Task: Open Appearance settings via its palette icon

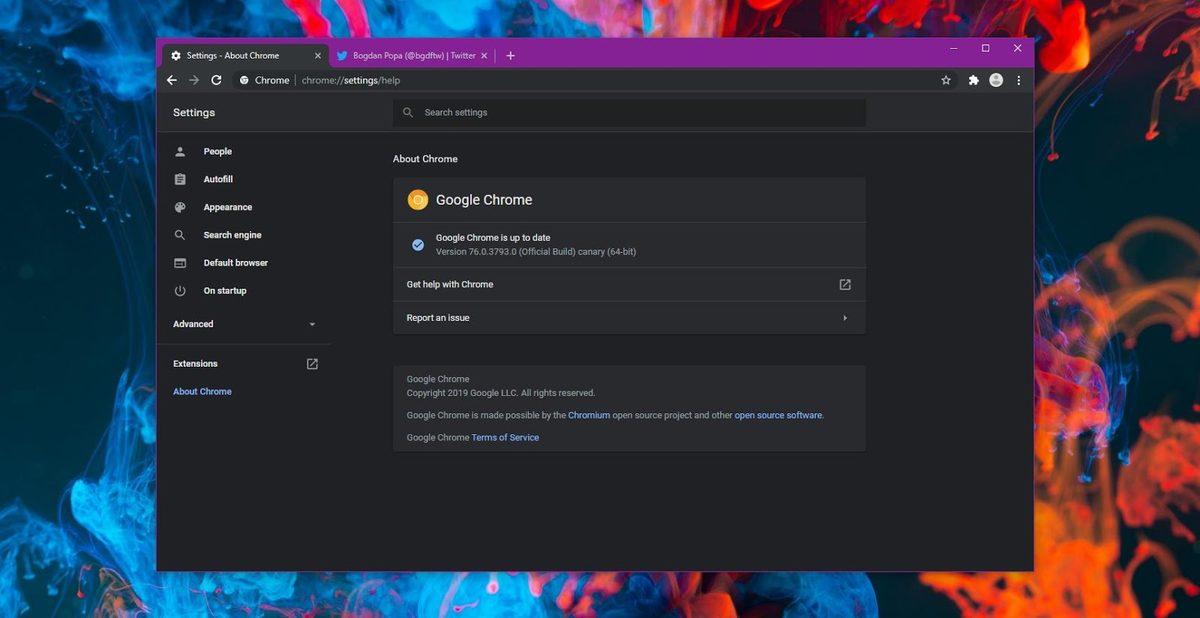Action: pos(181,207)
